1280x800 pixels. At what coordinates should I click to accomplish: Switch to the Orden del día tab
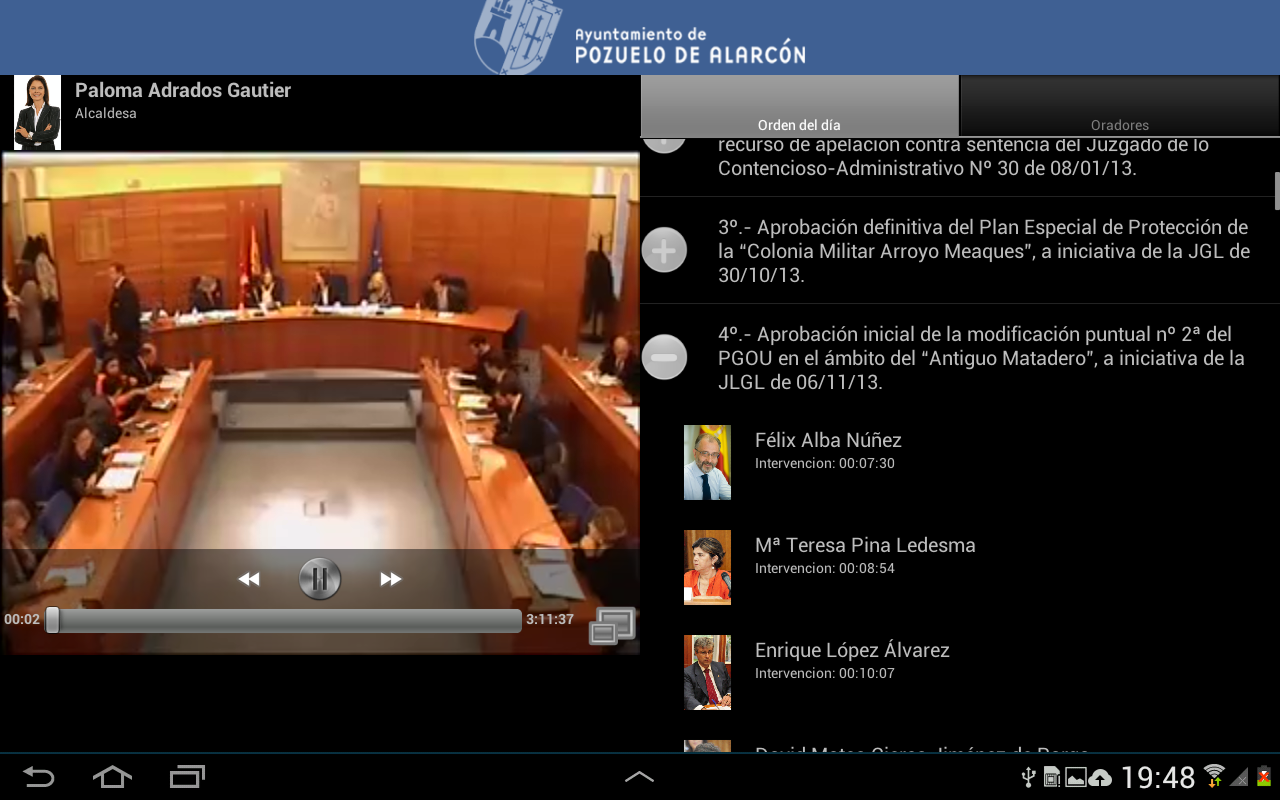click(799, 106)
